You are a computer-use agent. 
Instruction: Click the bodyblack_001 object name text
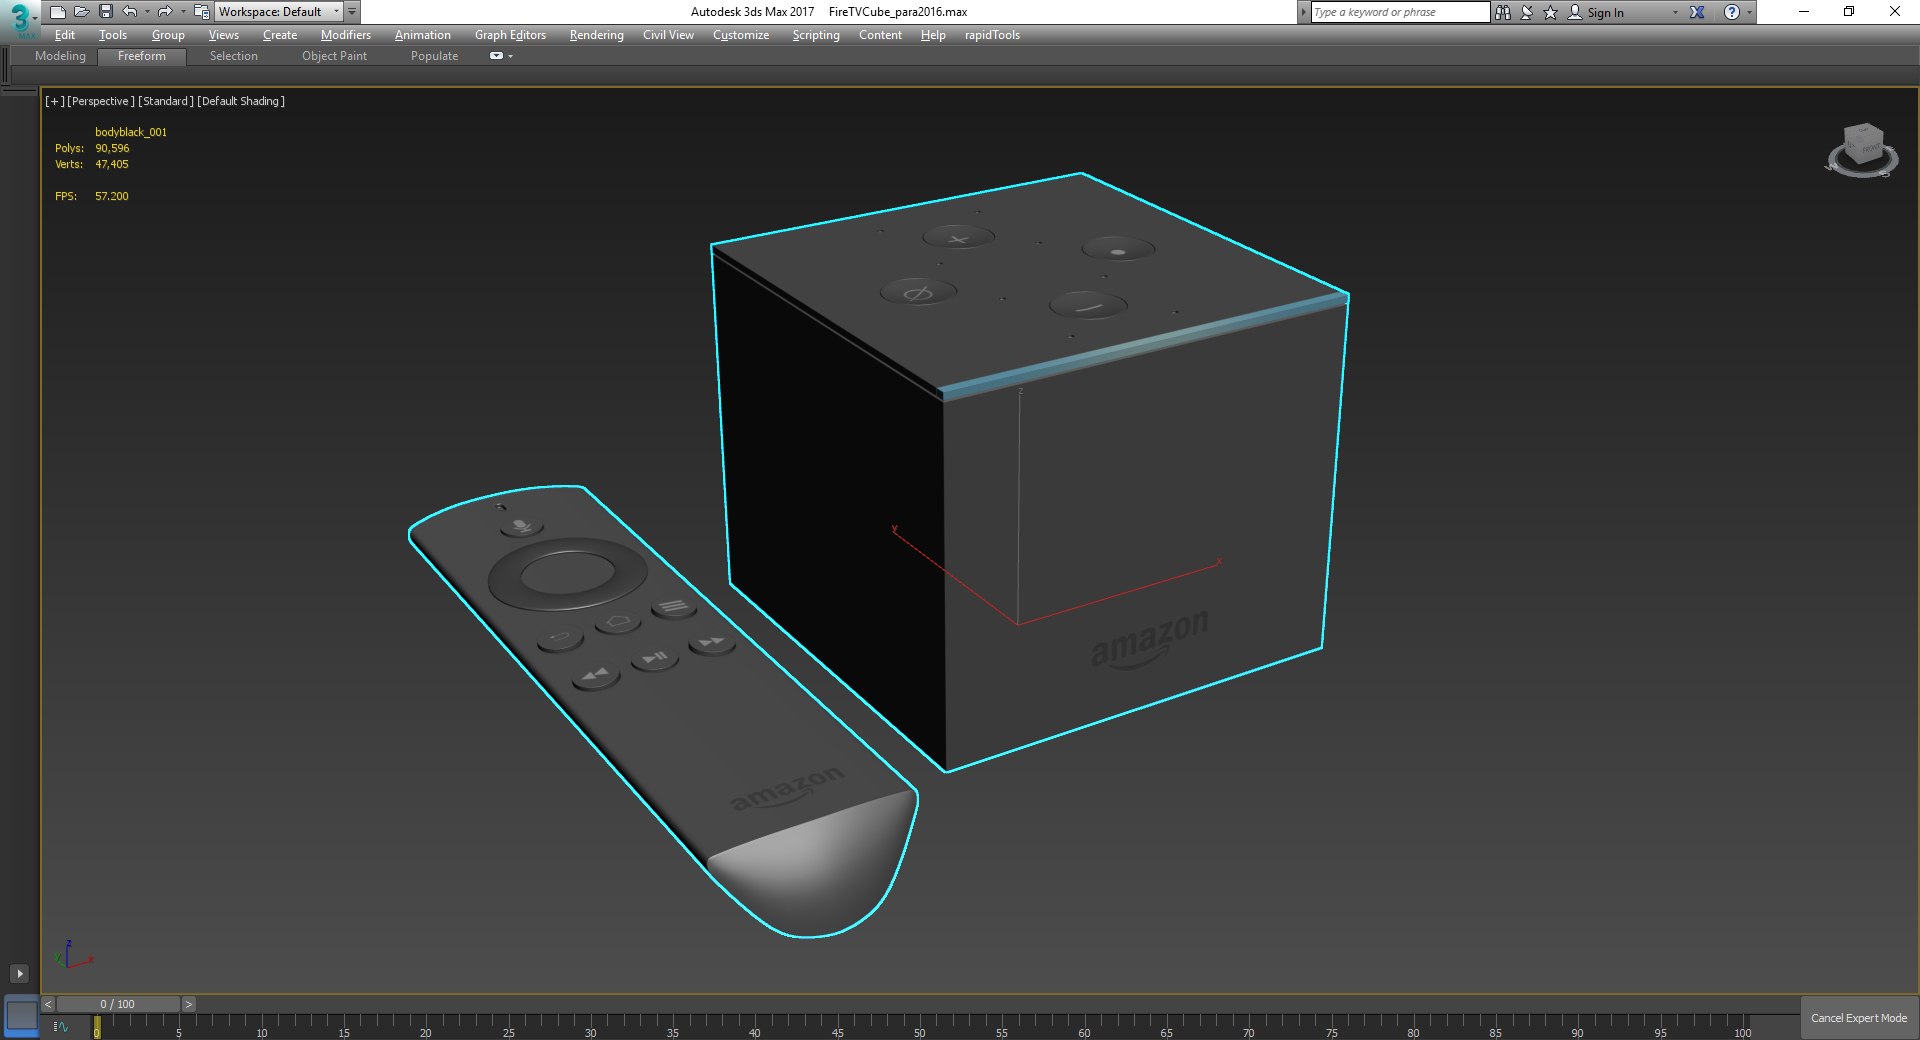tap(131, 132)
